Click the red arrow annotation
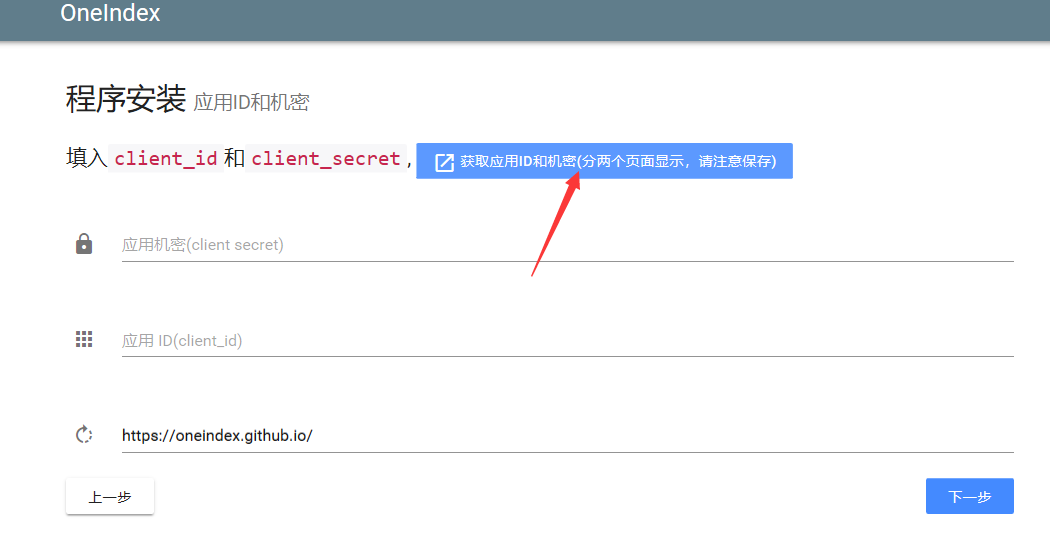Screen dimensions: 1050x556 coord(556,224)
